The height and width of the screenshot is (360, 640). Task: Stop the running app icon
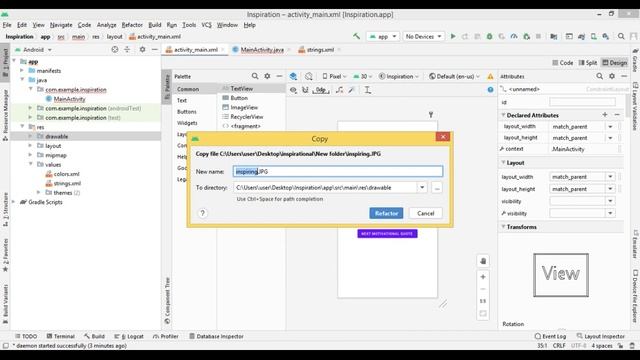538,36
